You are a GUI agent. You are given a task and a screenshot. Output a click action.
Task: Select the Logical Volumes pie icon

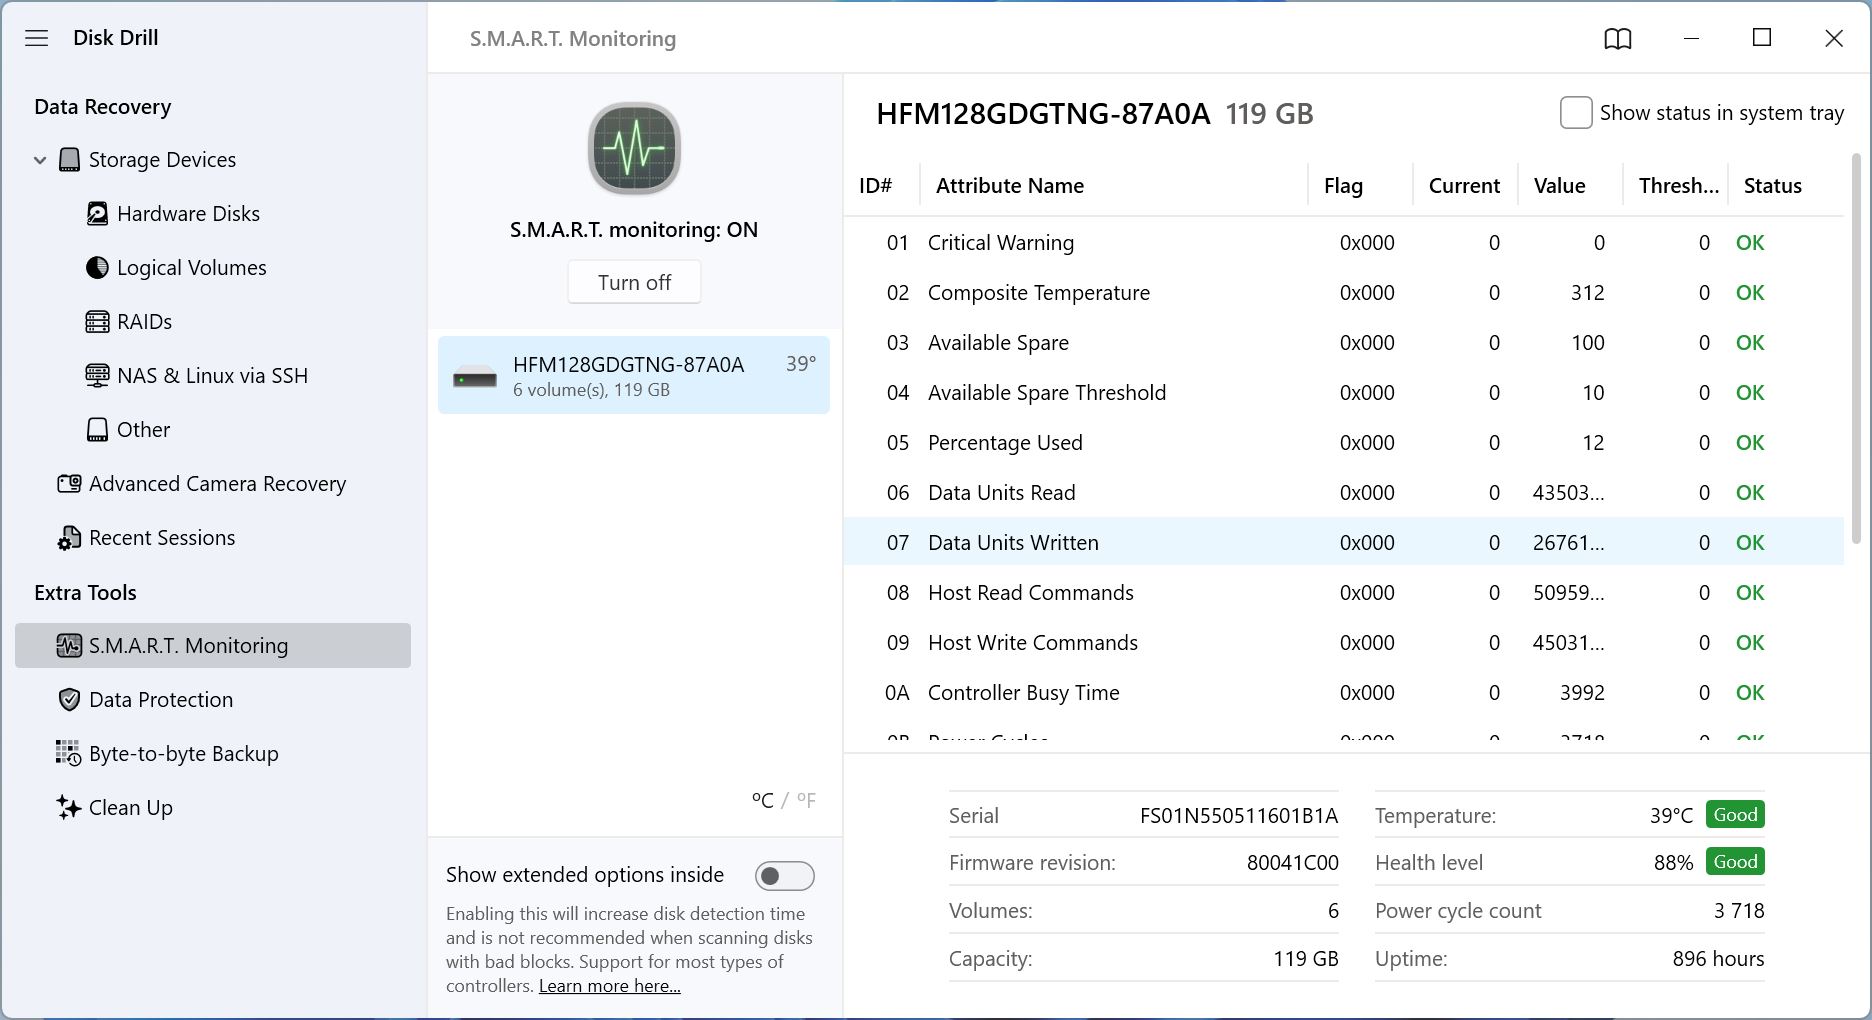pyautogui.click(x=97, y=268)
